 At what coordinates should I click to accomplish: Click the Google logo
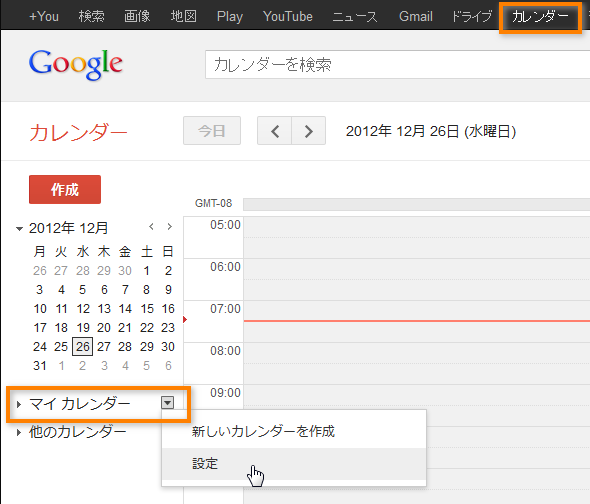tap(76, 64)
